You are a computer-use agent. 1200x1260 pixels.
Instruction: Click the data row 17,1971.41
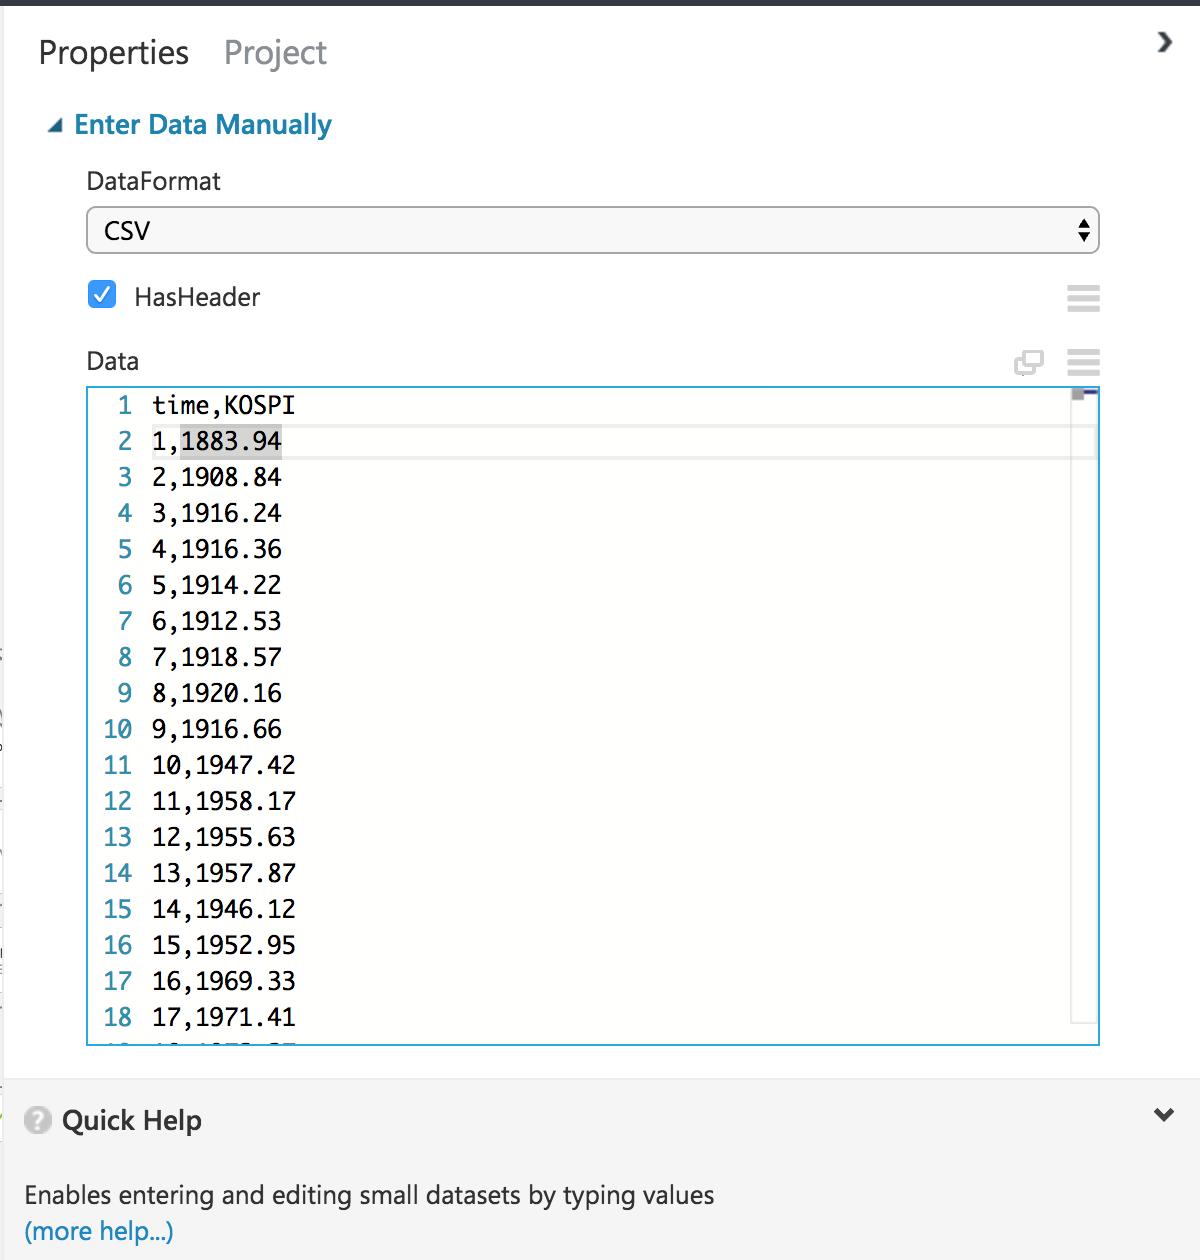pyautogui.click(x=224, y=1017)
